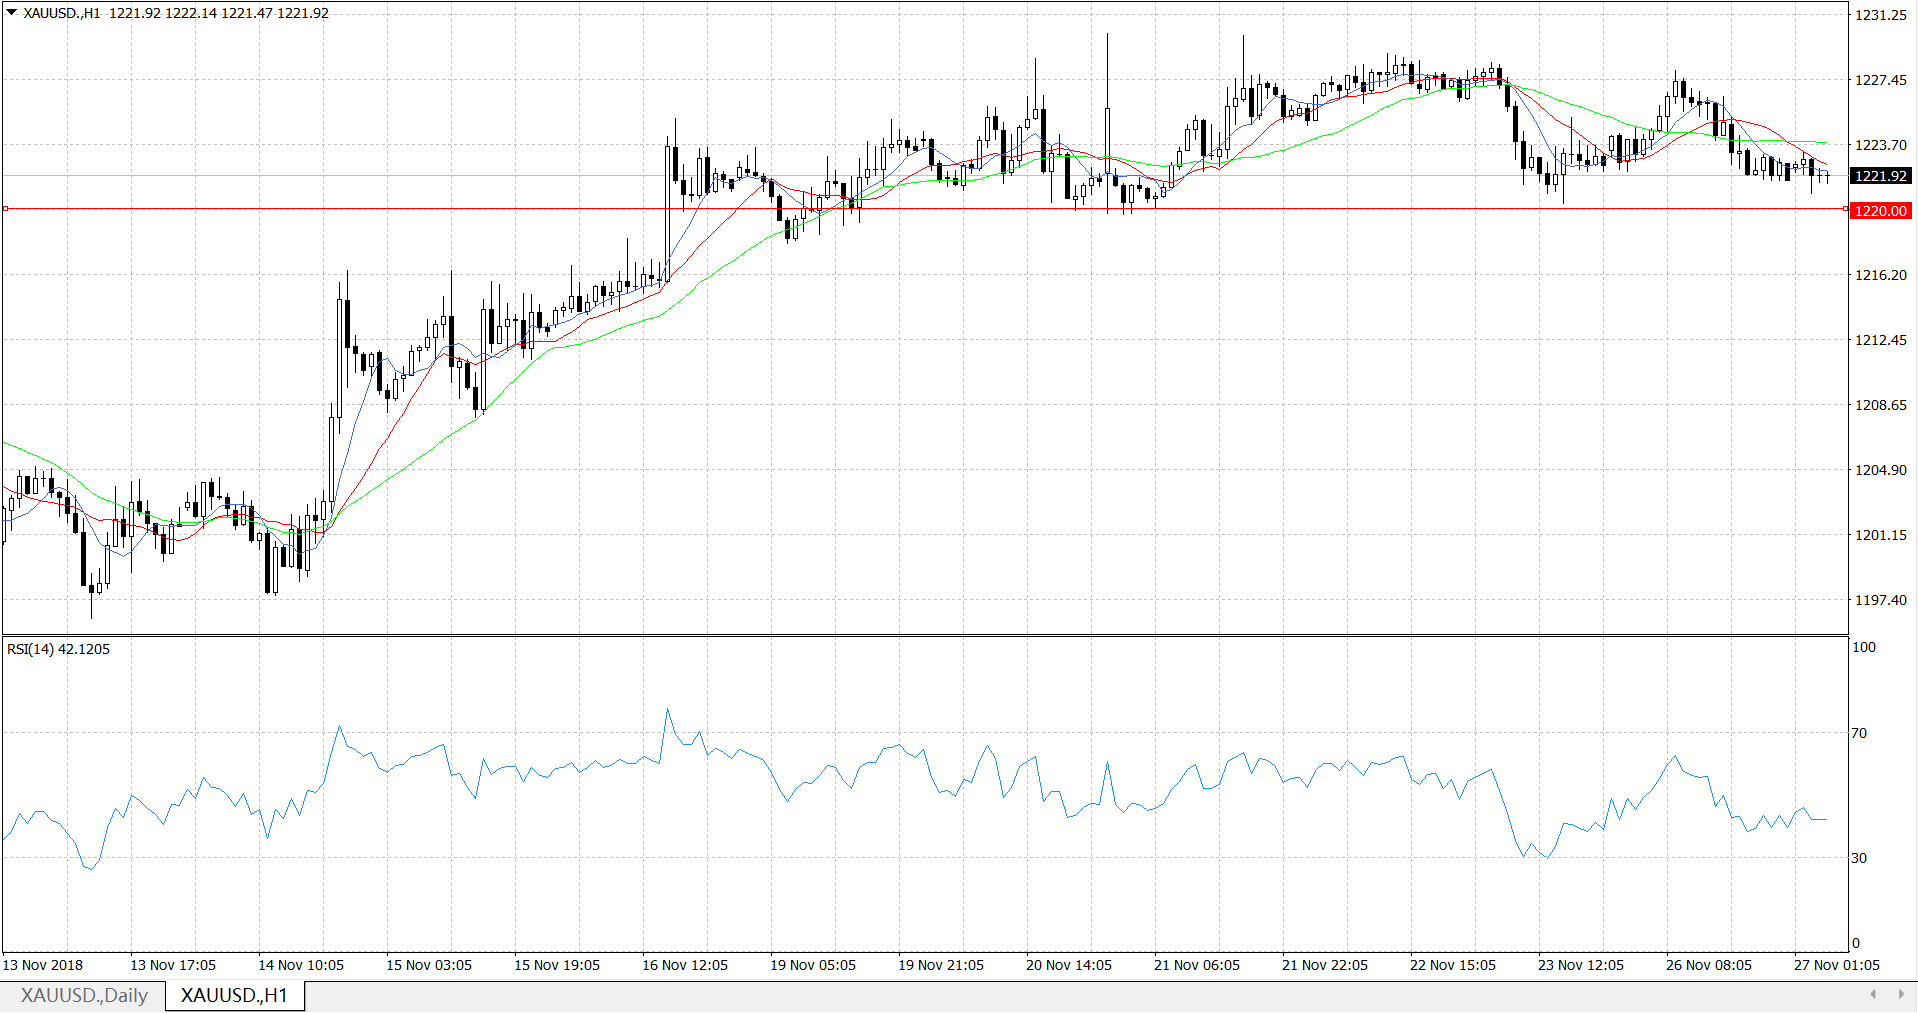Click the RSI scale level 30
Viewport: 1918px width, 1013px height.
(1859, 858)
